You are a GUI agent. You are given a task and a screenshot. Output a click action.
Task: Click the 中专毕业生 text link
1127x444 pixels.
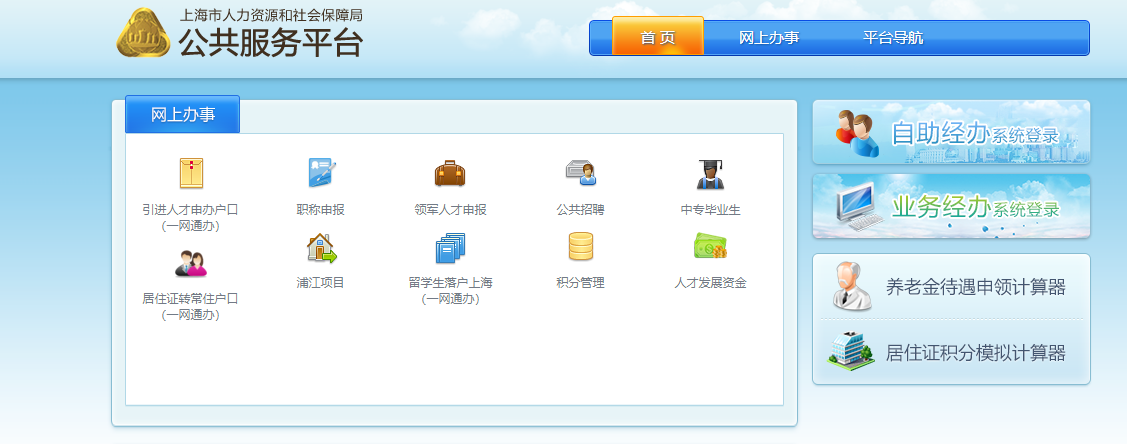click(x=710, y=210)
